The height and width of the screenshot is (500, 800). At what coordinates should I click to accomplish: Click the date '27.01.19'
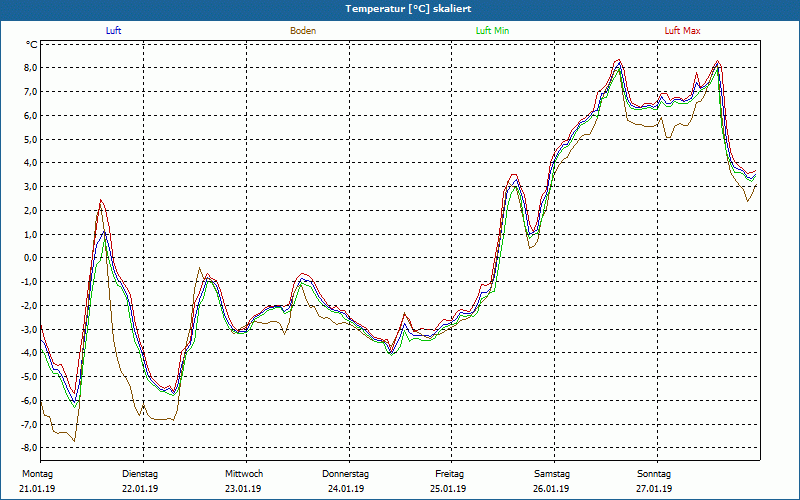654,489
